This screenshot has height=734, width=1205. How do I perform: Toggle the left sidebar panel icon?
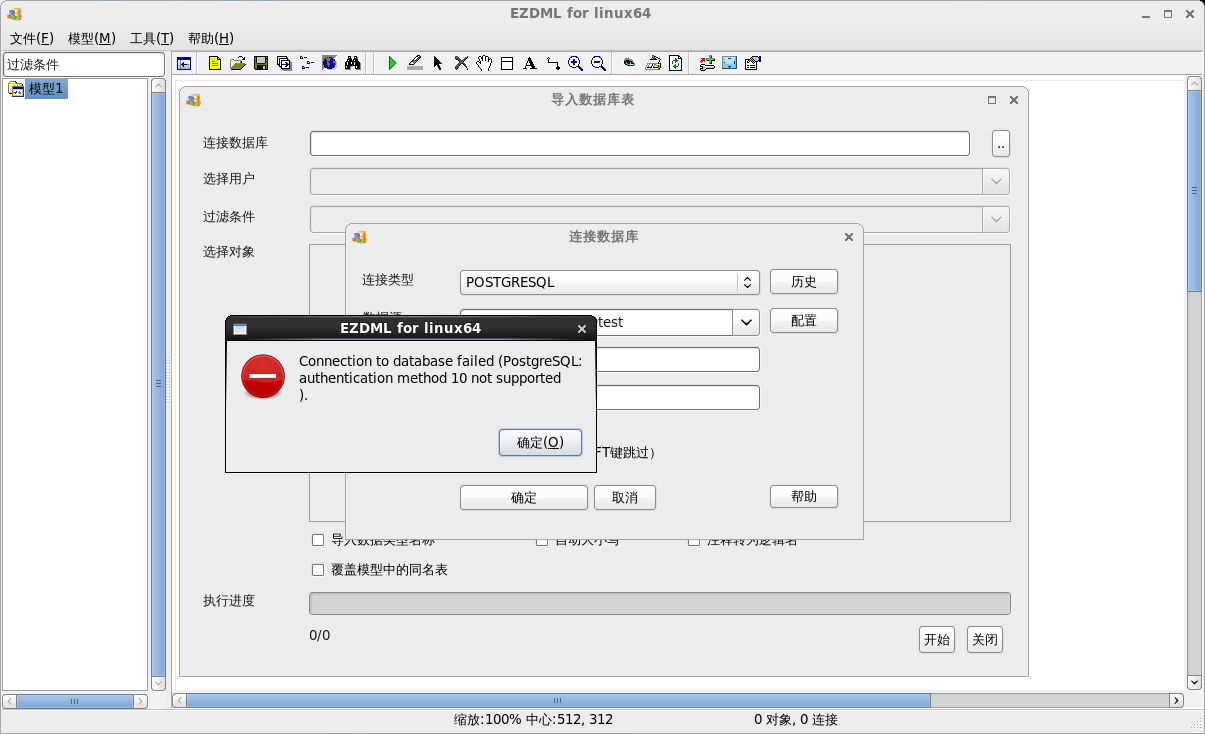tap(184, 63)
